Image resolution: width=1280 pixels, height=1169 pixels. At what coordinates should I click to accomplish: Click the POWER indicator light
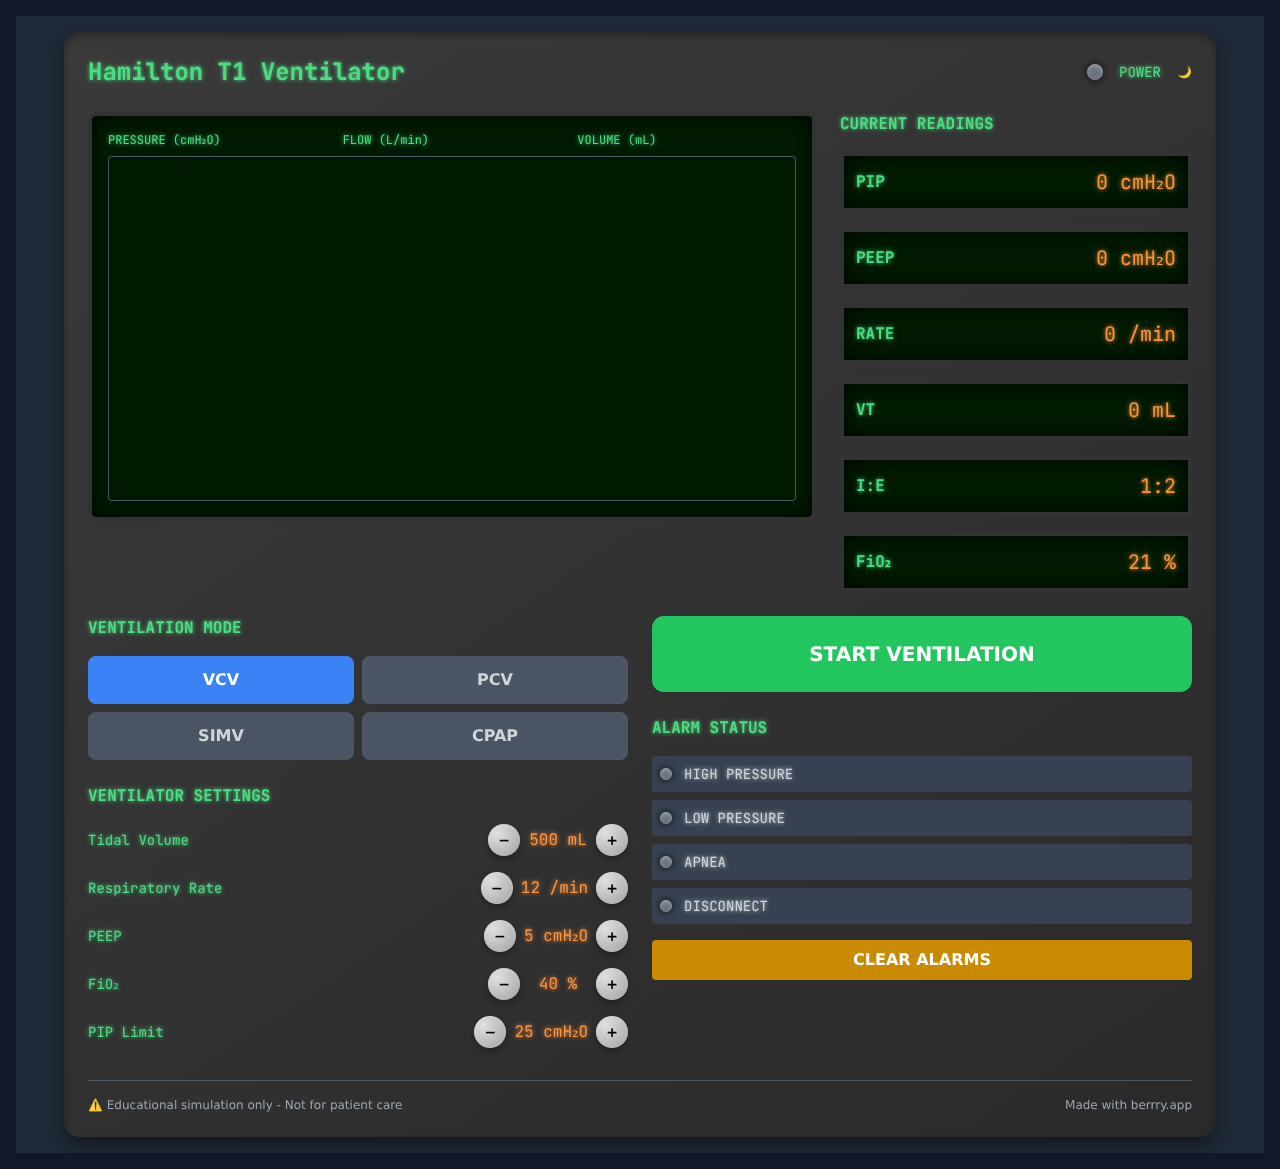coord(1094,71)
